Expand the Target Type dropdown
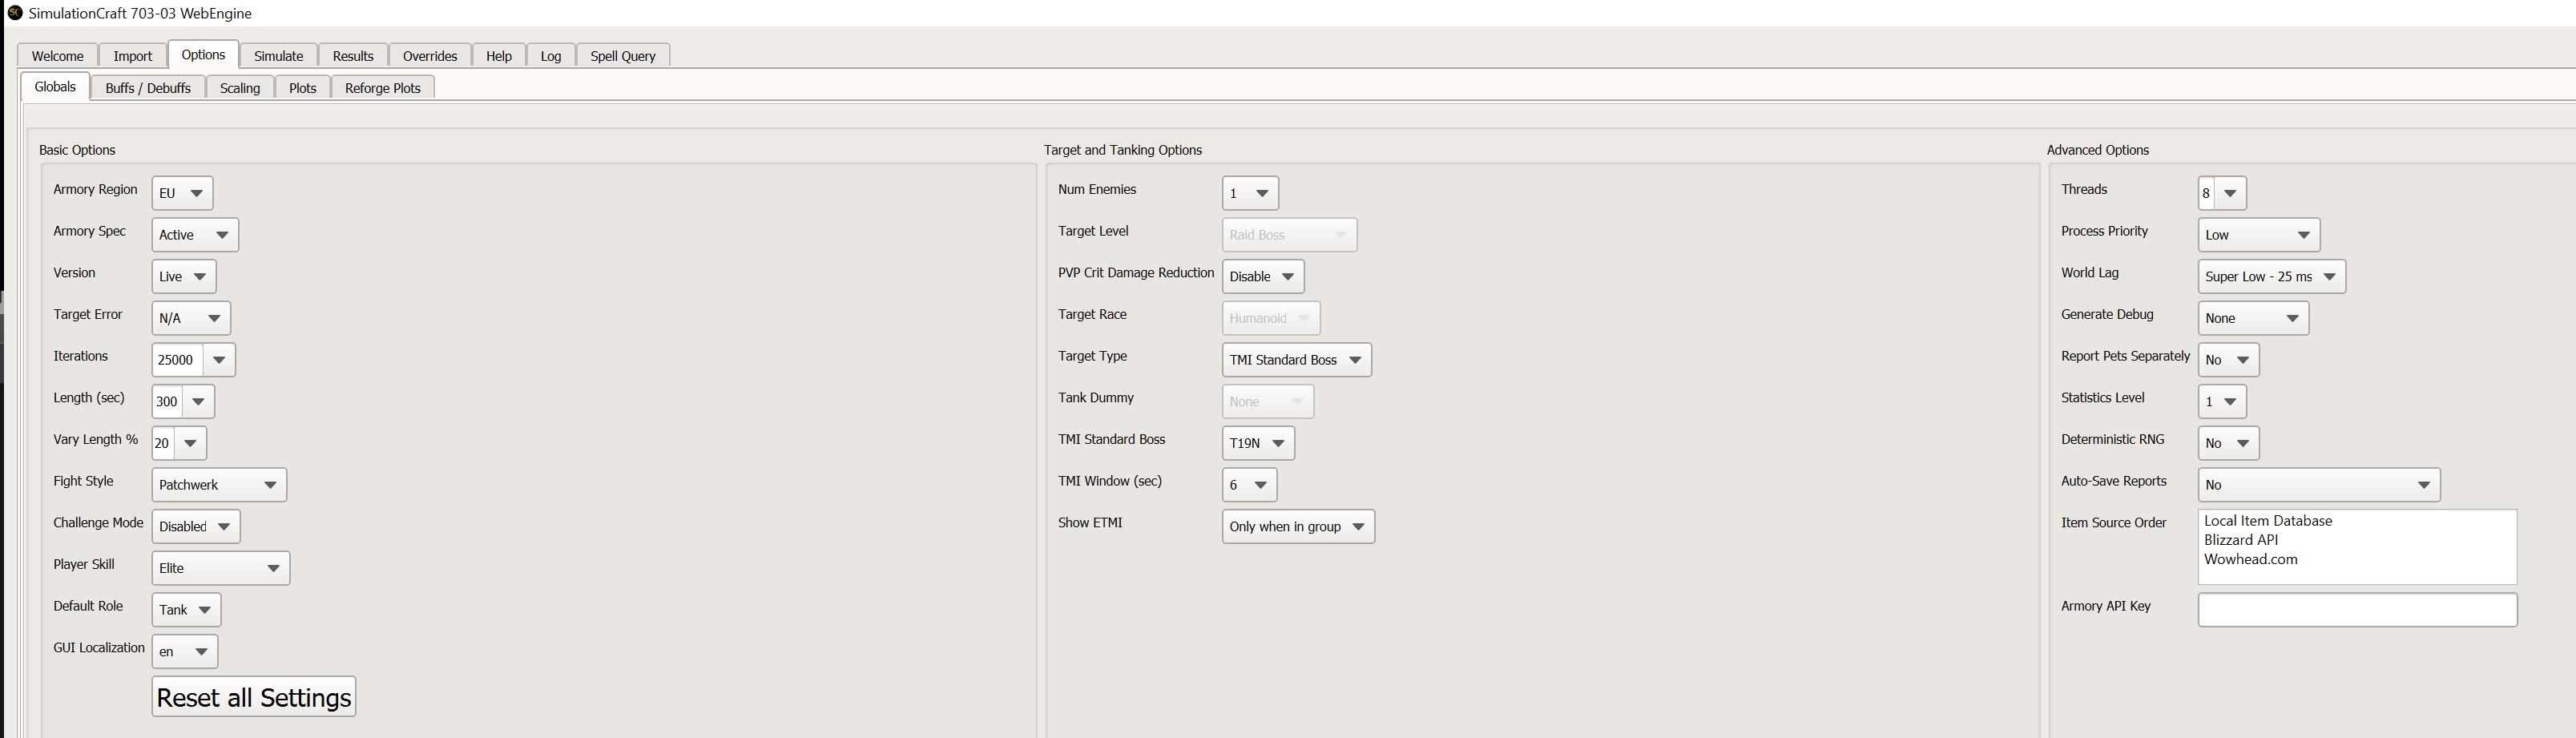Screen dimensions: 2576x738 pos(1296,360)
